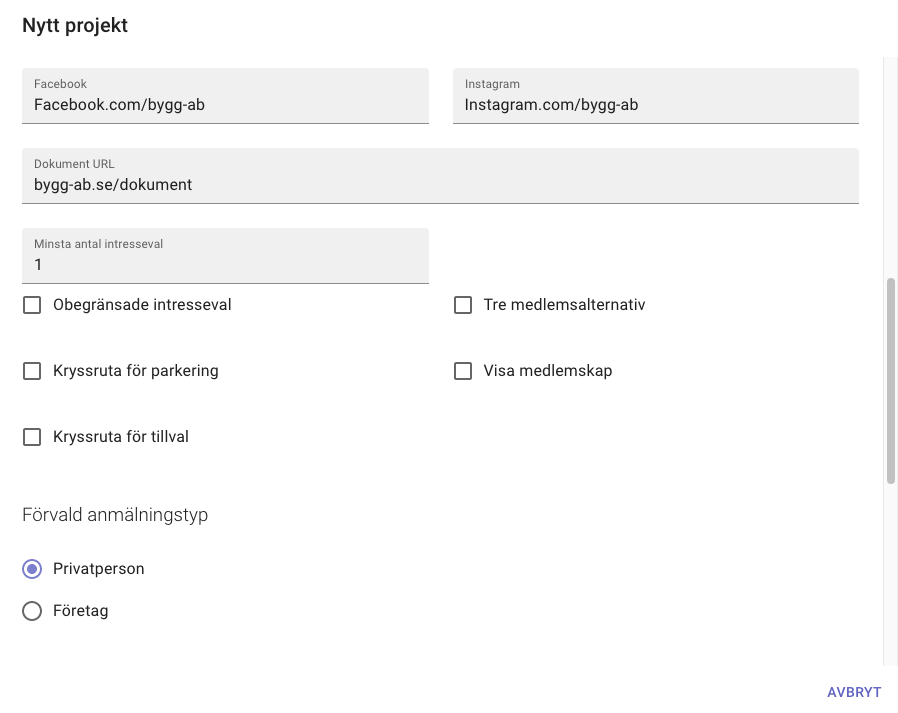The image size is (898, 713).
Task: Check "Tre medlemsalternativ"
Action: tap(463, 304)
